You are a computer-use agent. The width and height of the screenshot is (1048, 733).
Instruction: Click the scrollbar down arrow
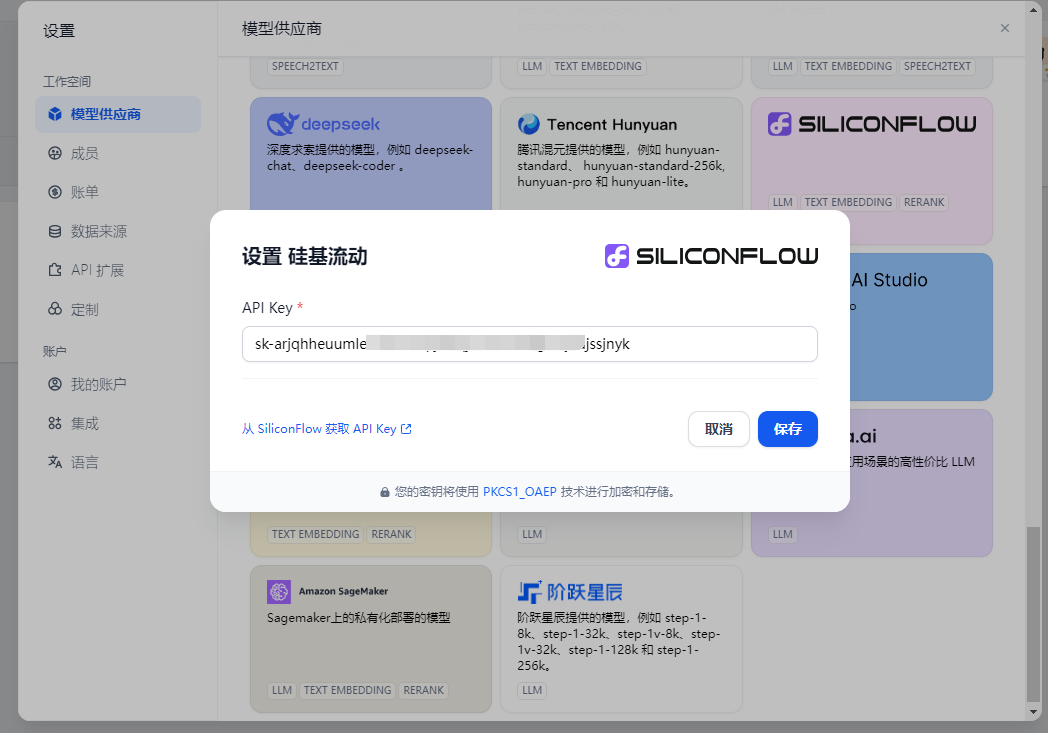[1033, 712]
